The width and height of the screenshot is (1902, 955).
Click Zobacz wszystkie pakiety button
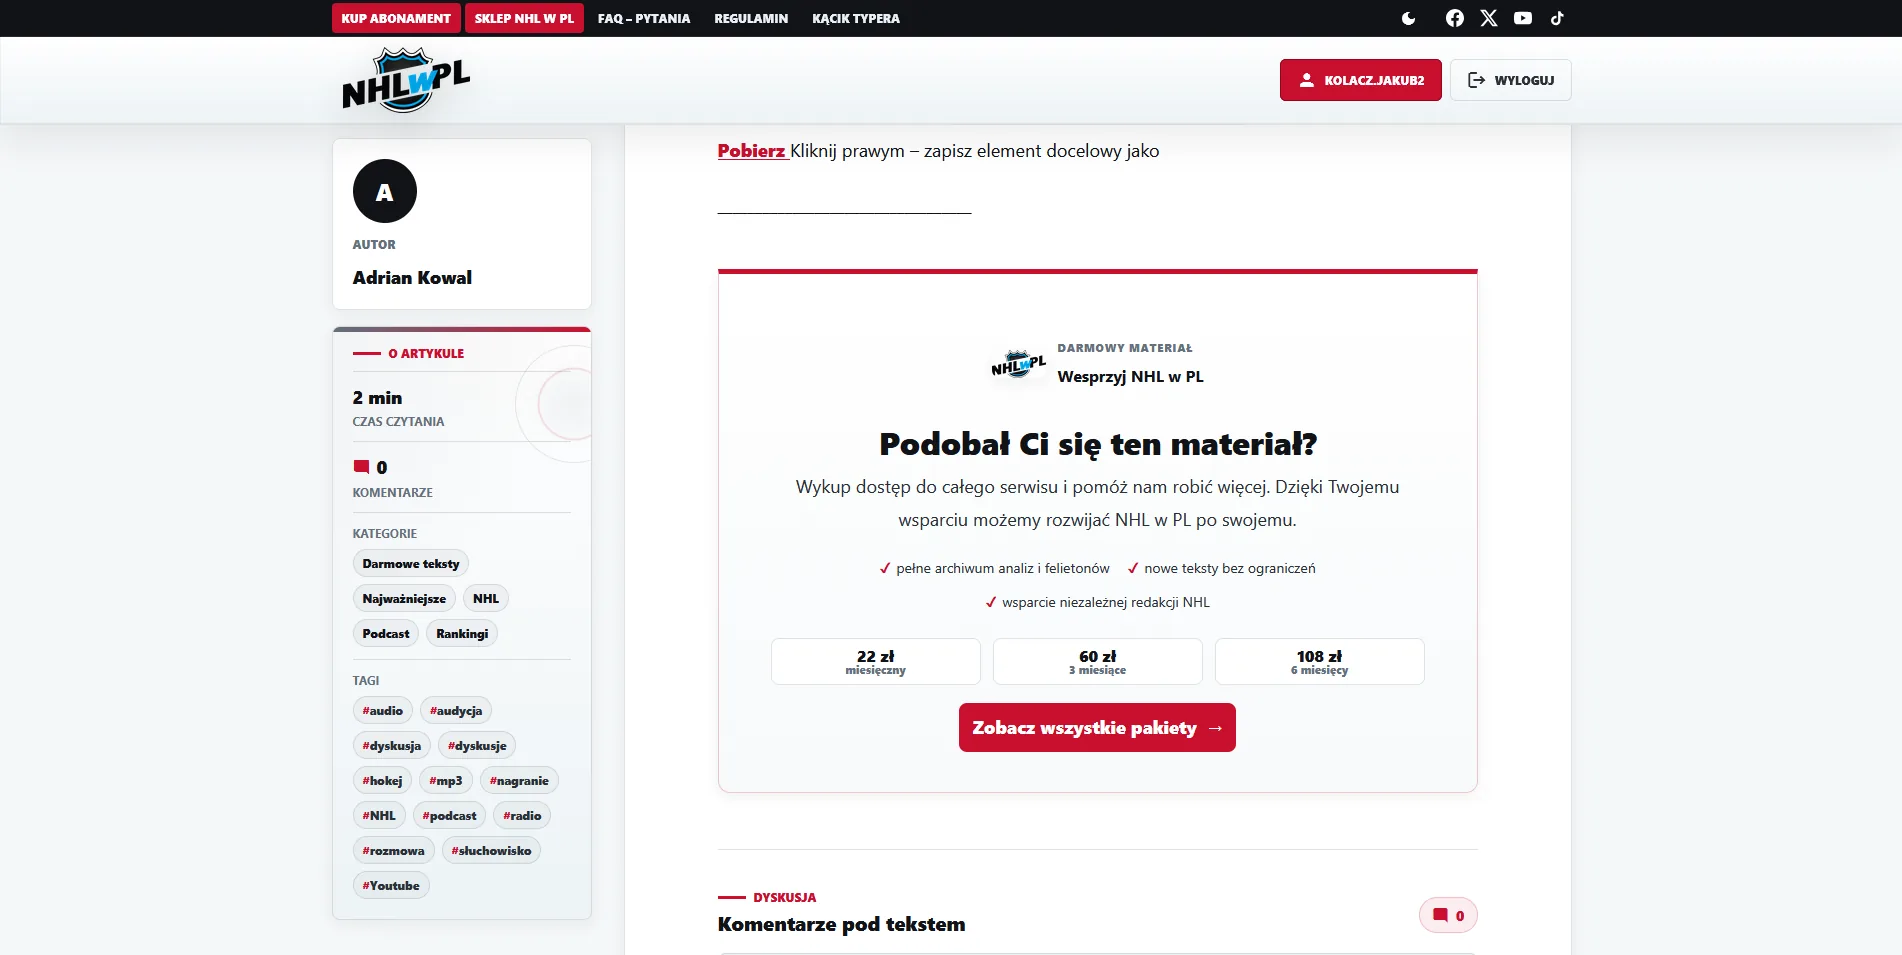(x=1097, y=728)
